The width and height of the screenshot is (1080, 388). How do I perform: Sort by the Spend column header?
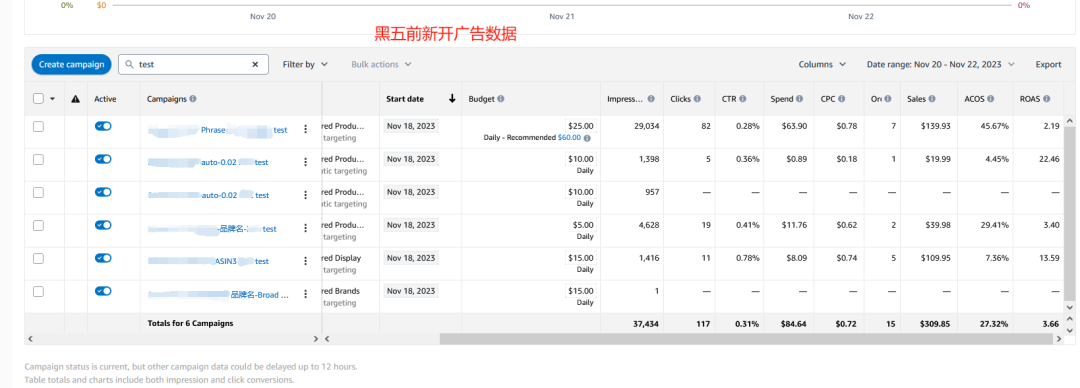[x=782, y=99]
